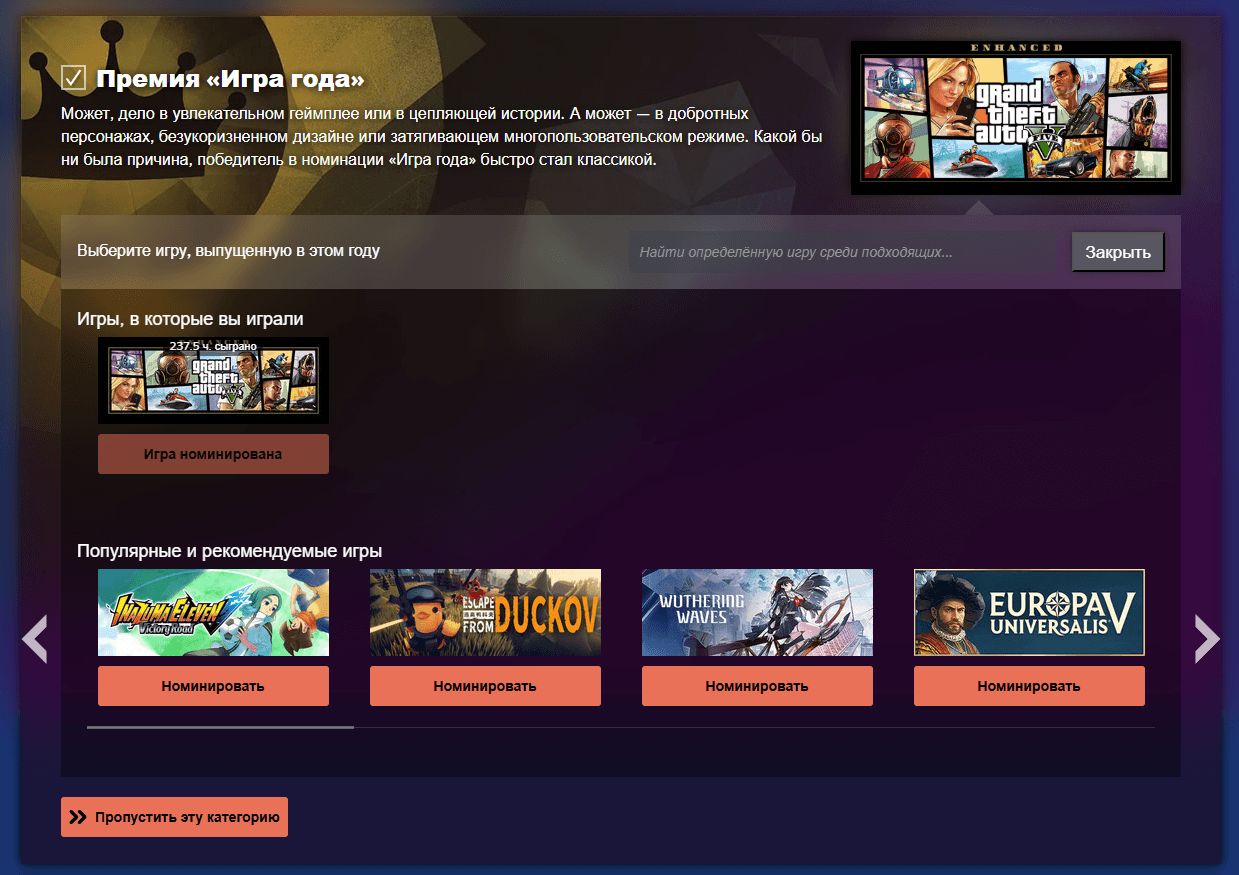Open the Wuthering Waves game image

(x=757, y=612)
